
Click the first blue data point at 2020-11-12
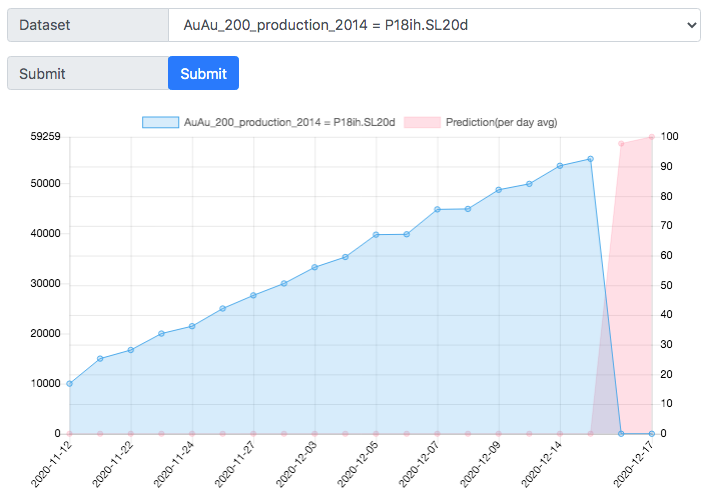coord(70,384)
